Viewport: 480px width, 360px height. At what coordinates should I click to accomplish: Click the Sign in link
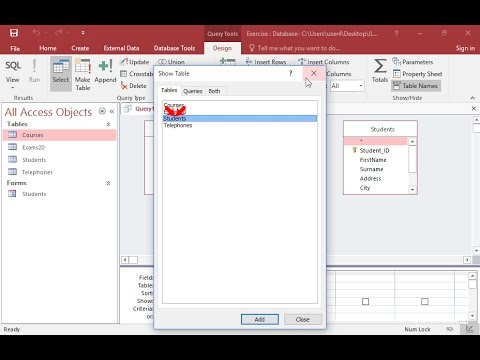[x=465, y=48]
